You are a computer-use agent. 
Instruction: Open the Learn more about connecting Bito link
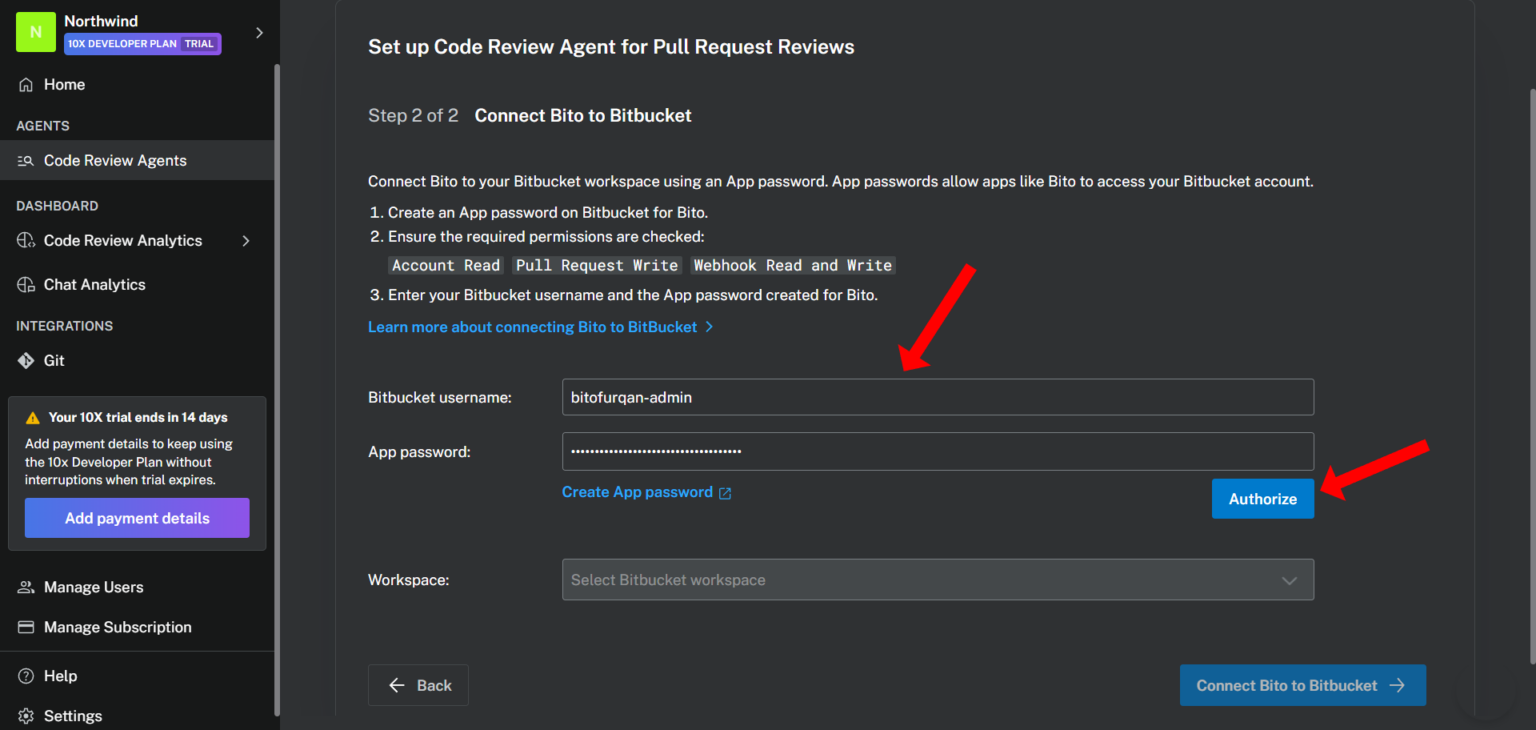pos(532,326)
